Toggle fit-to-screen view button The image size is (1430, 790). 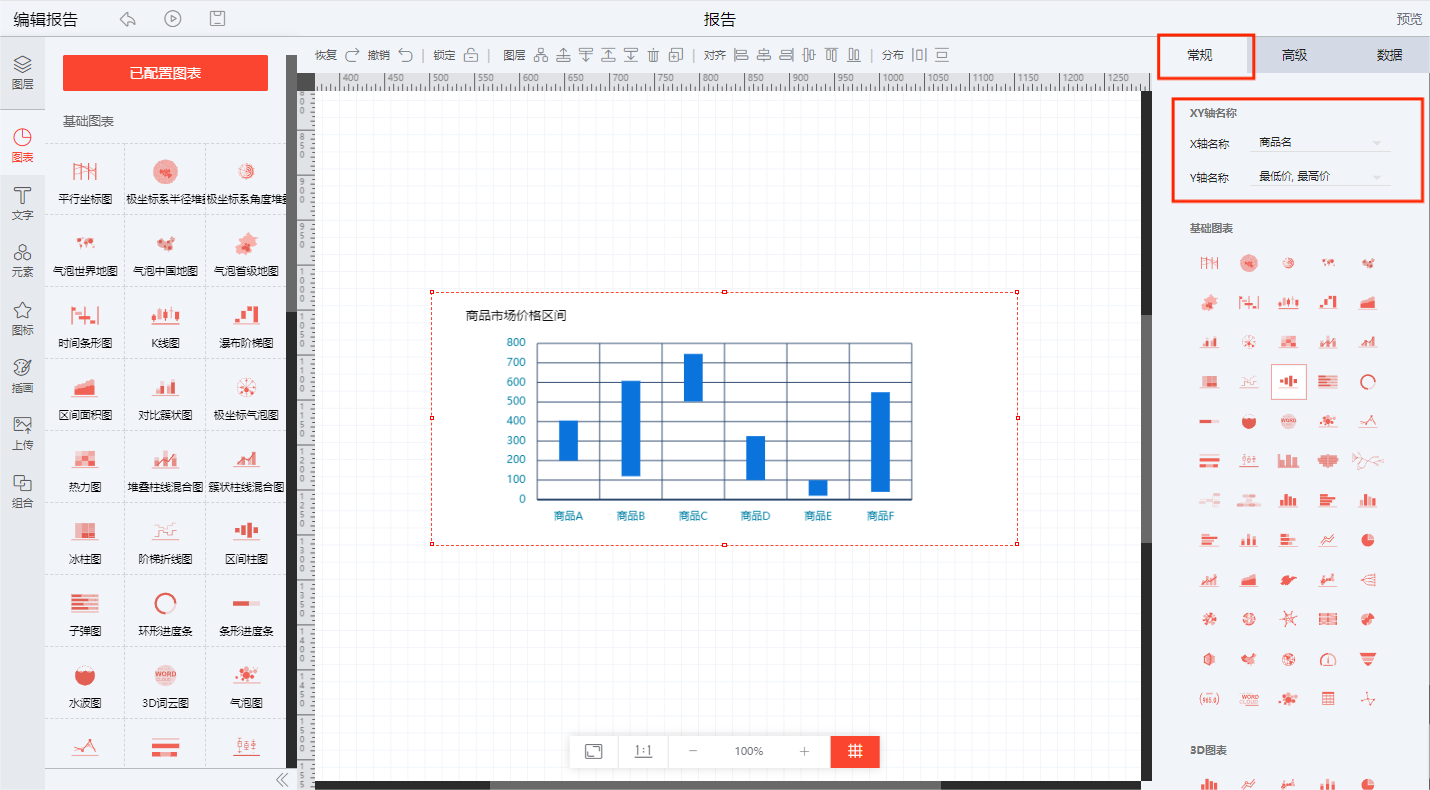(x=593, y=751)
